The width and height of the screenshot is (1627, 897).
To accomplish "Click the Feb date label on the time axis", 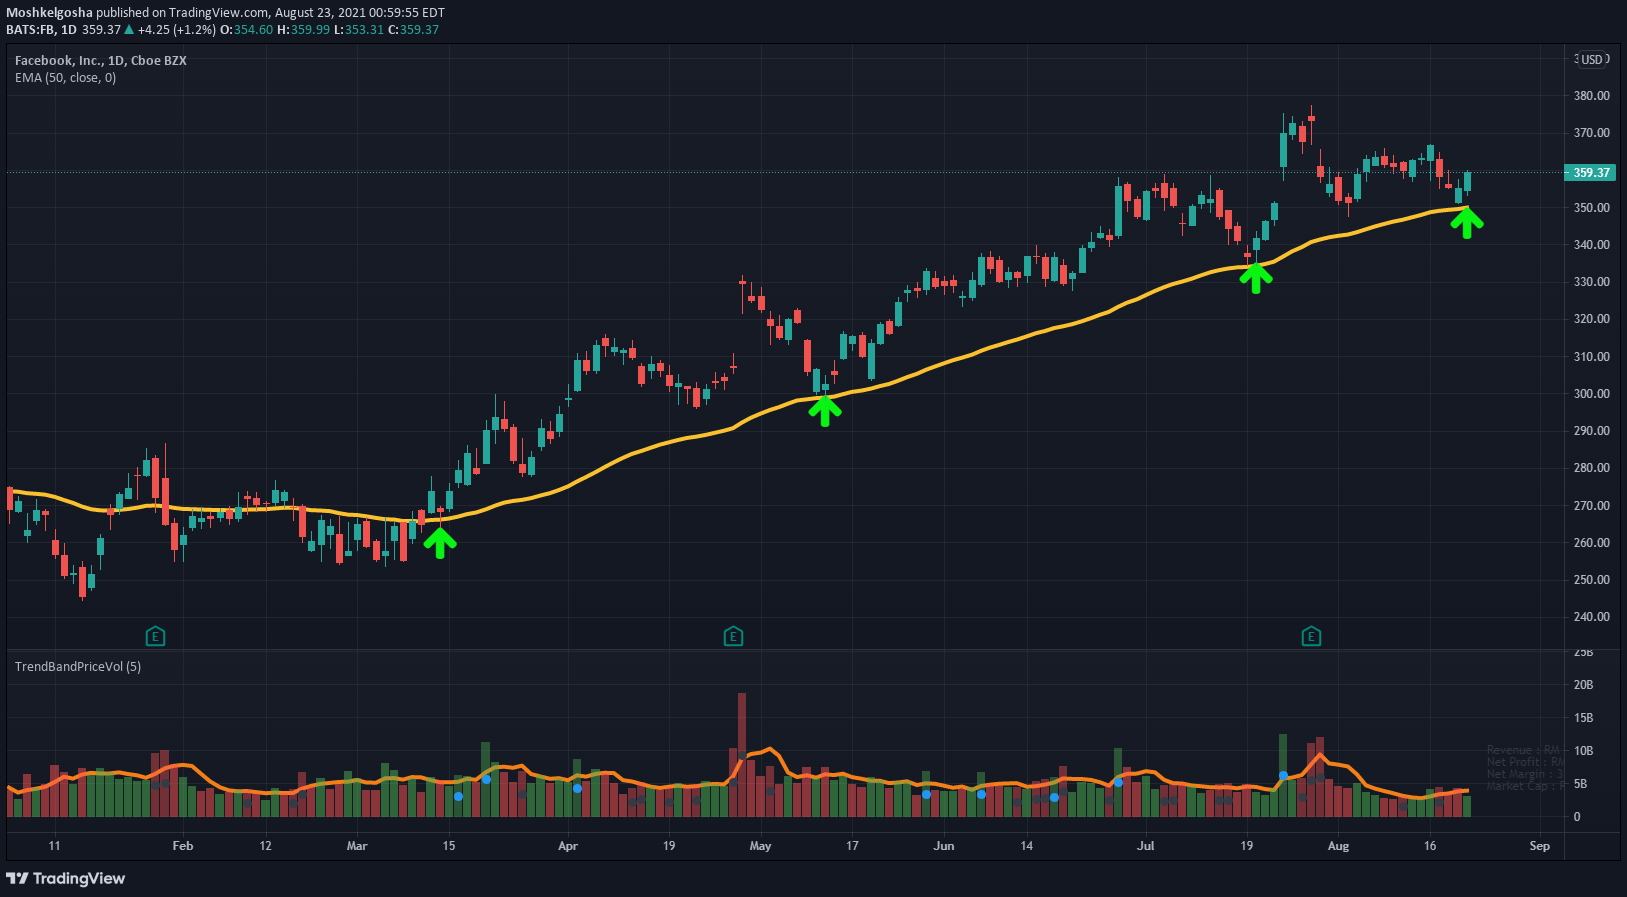I will [183, 846].
